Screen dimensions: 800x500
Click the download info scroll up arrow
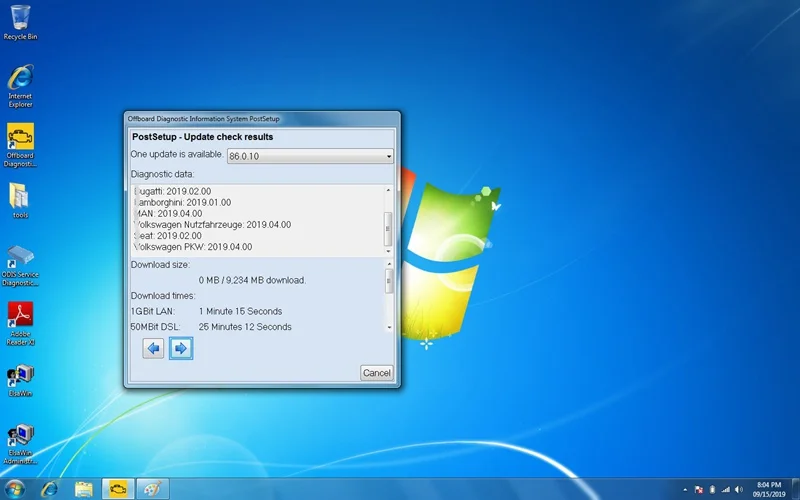[x=389, y=264]
